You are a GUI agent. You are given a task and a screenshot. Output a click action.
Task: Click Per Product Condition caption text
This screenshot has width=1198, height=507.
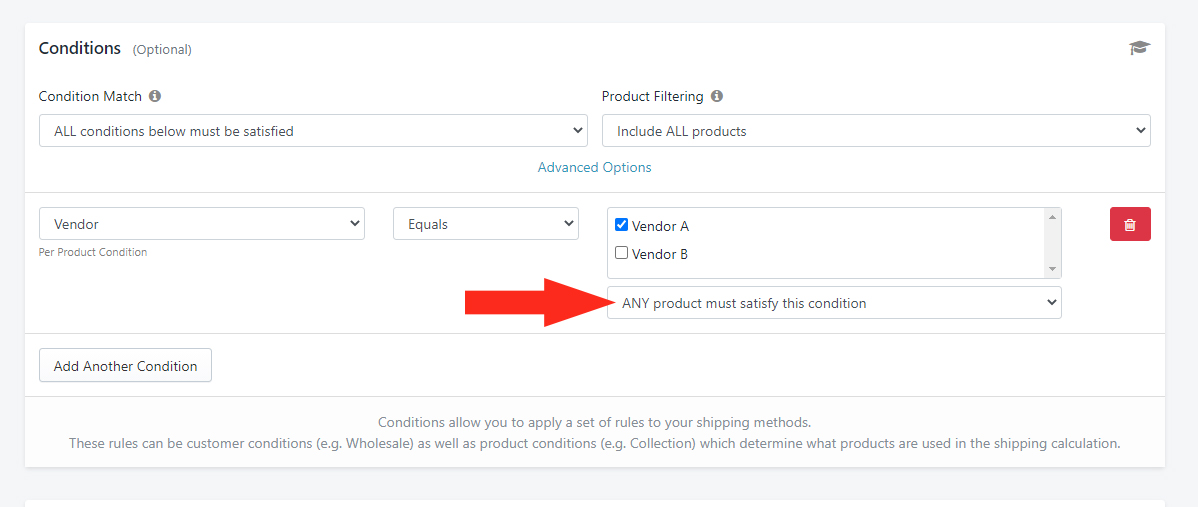[x=92, y=252]
